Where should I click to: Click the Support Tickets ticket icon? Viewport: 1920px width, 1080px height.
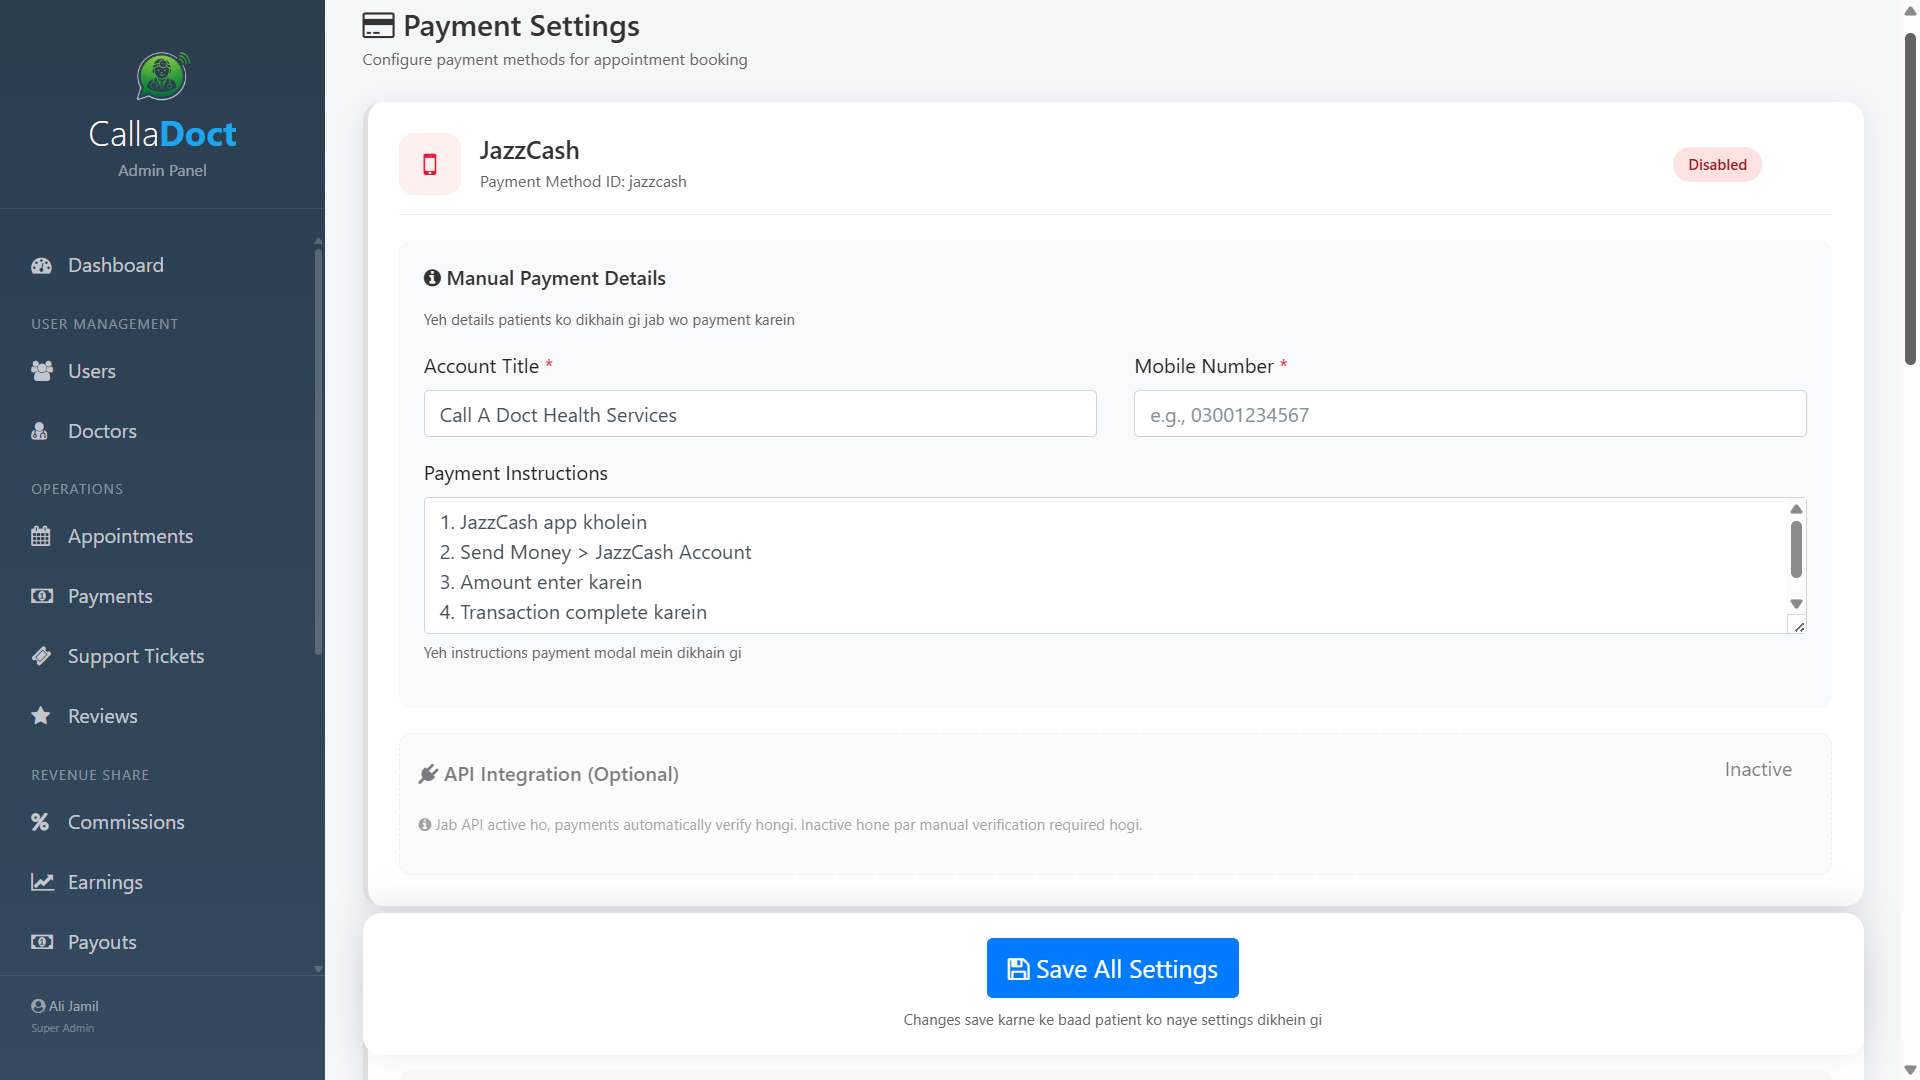pyautogui.click(x=41, y=657)
